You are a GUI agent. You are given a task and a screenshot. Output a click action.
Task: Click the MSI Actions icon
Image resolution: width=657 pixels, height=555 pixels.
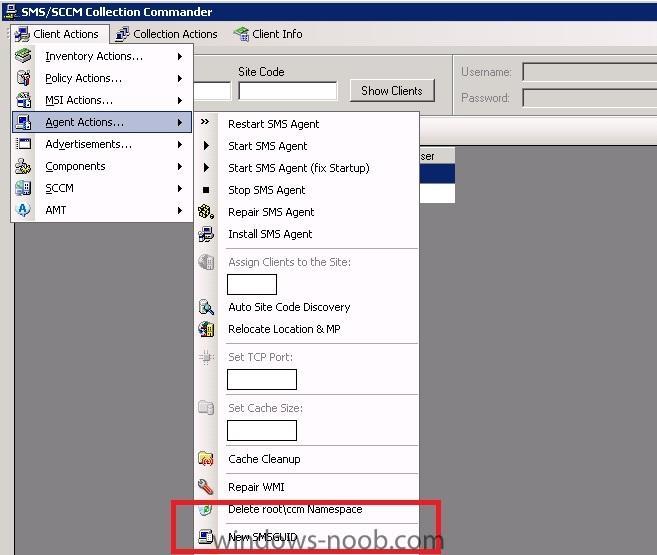pyautogui.click(x=23, y=100)
